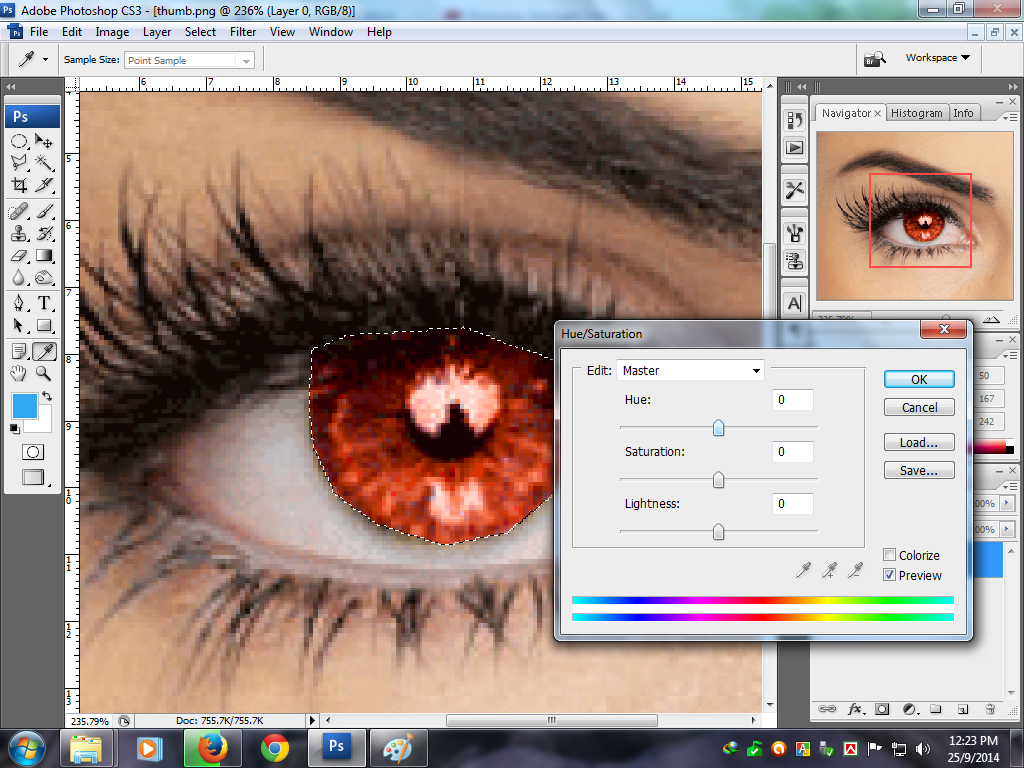1024x768 pixels.
Task: Click the Navigator eye thumbnail preview
Action: click(x=914, y=216)
